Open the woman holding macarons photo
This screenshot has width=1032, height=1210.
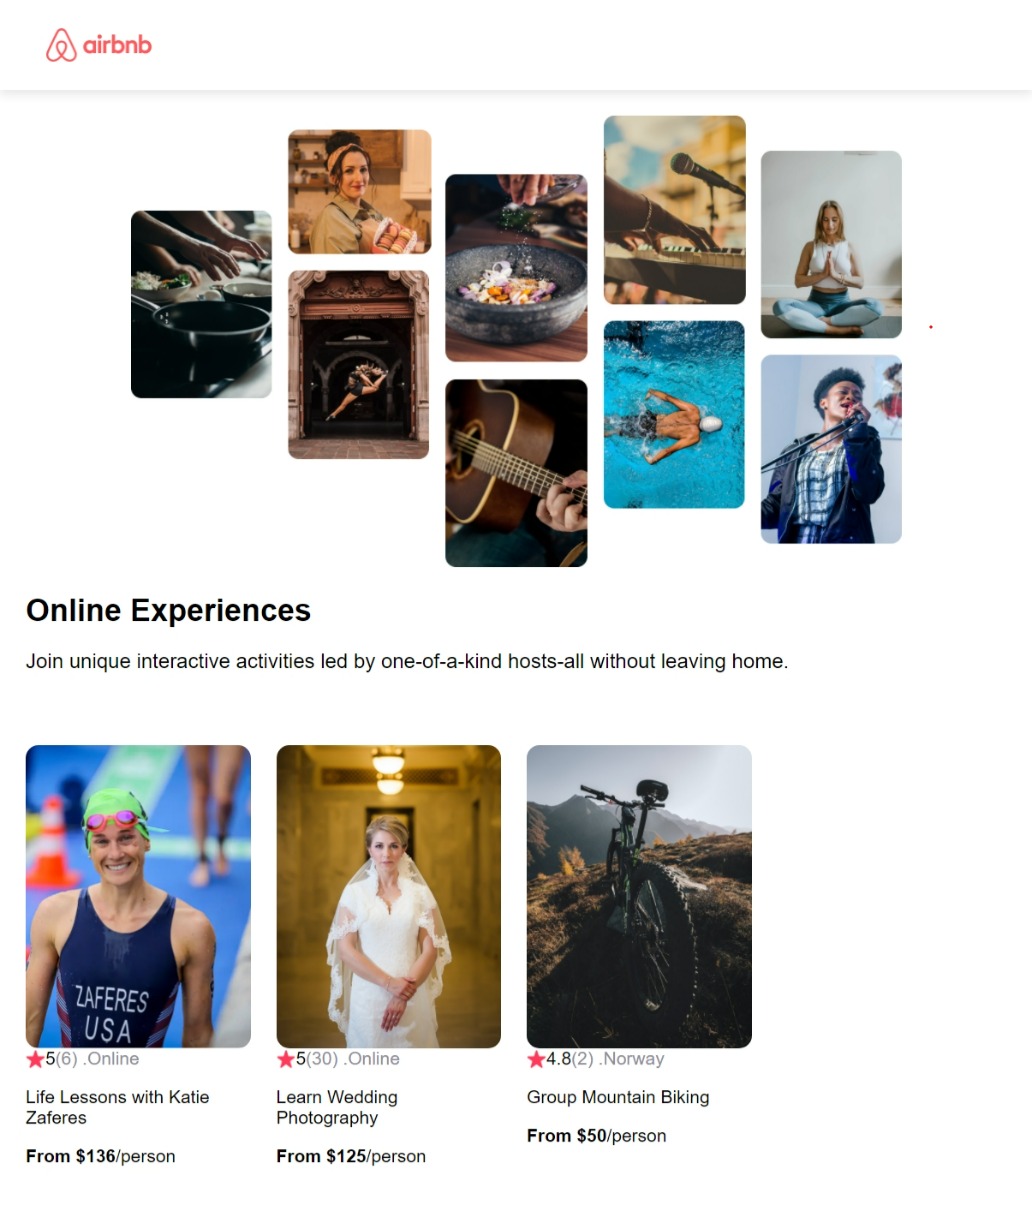(x=359, y=192)
